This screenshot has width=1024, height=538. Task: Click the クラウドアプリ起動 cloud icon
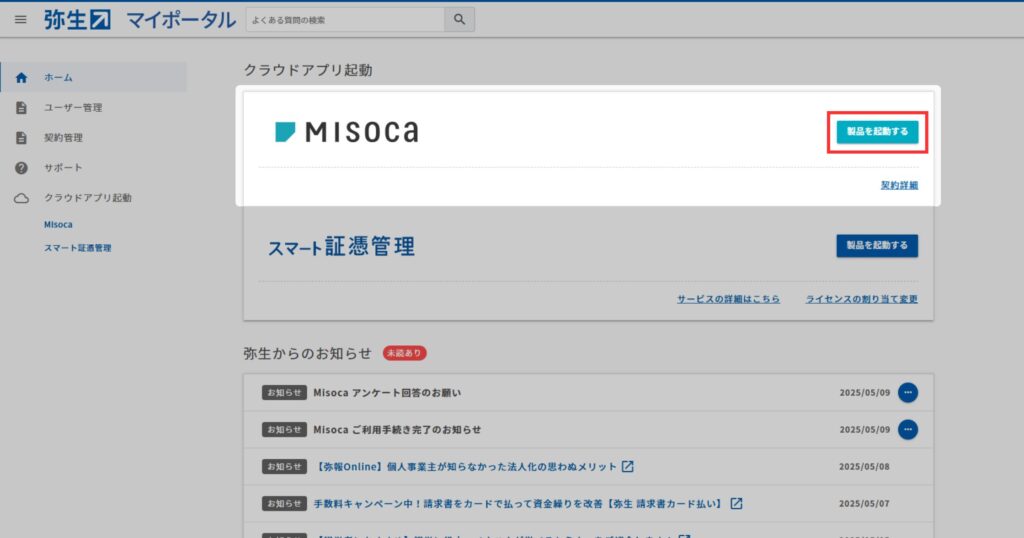tap(22, 198)
